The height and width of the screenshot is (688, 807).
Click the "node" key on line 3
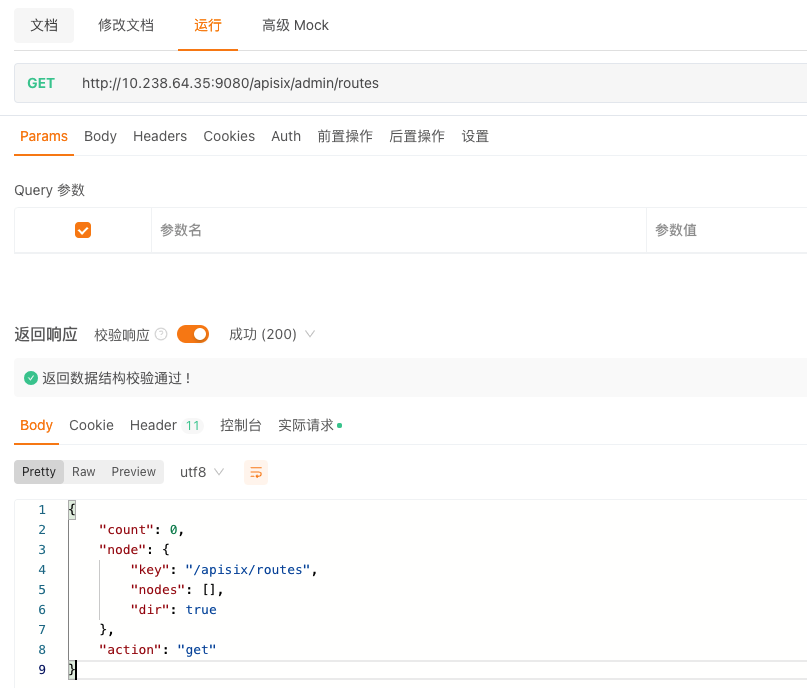tap(122, 550)
